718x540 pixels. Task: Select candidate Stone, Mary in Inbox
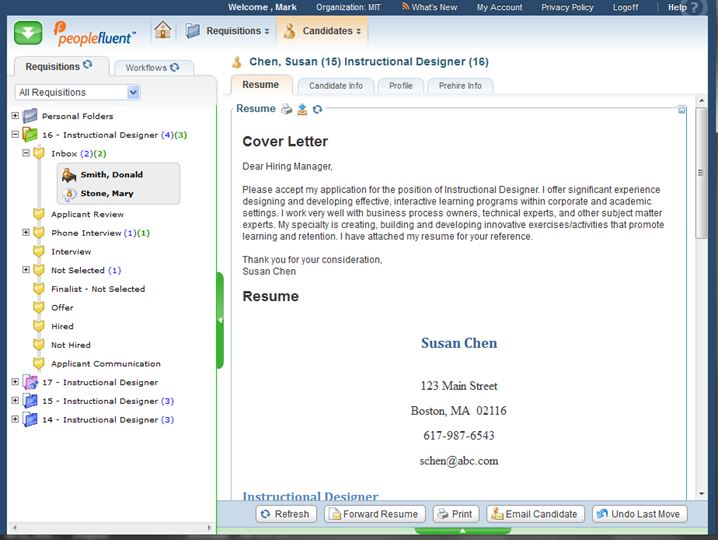(x=107, y=194)
